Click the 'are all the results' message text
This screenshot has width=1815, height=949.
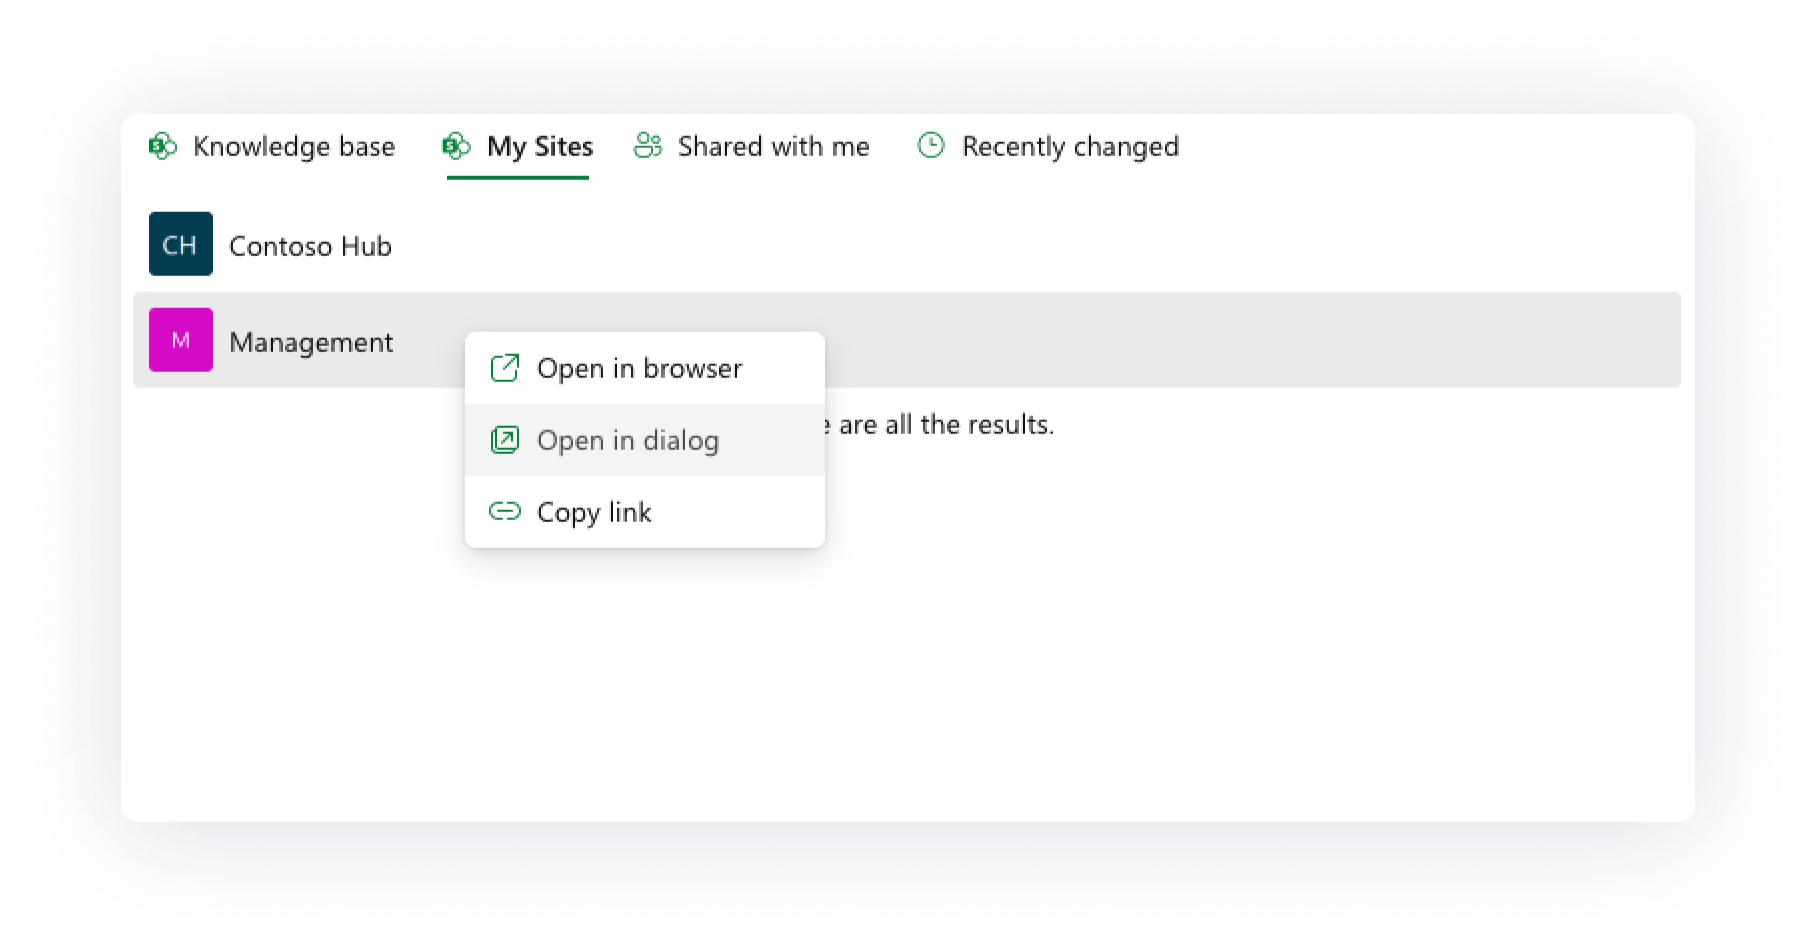pos(940,425)
